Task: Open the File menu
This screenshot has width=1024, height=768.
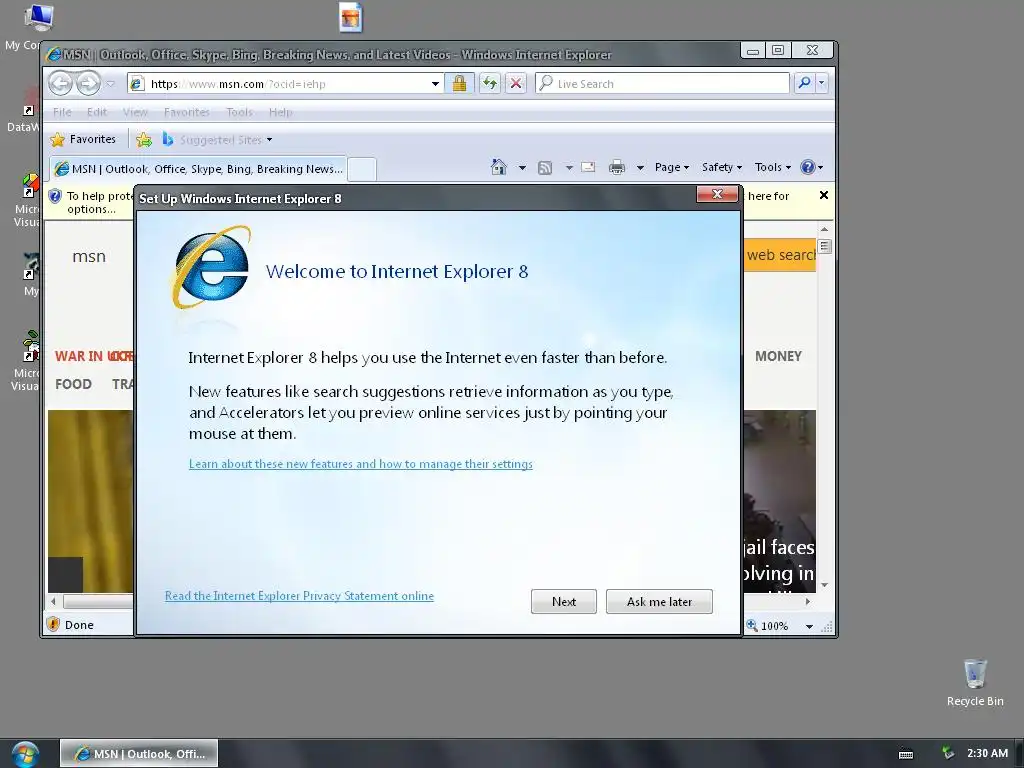Action: 62,112
